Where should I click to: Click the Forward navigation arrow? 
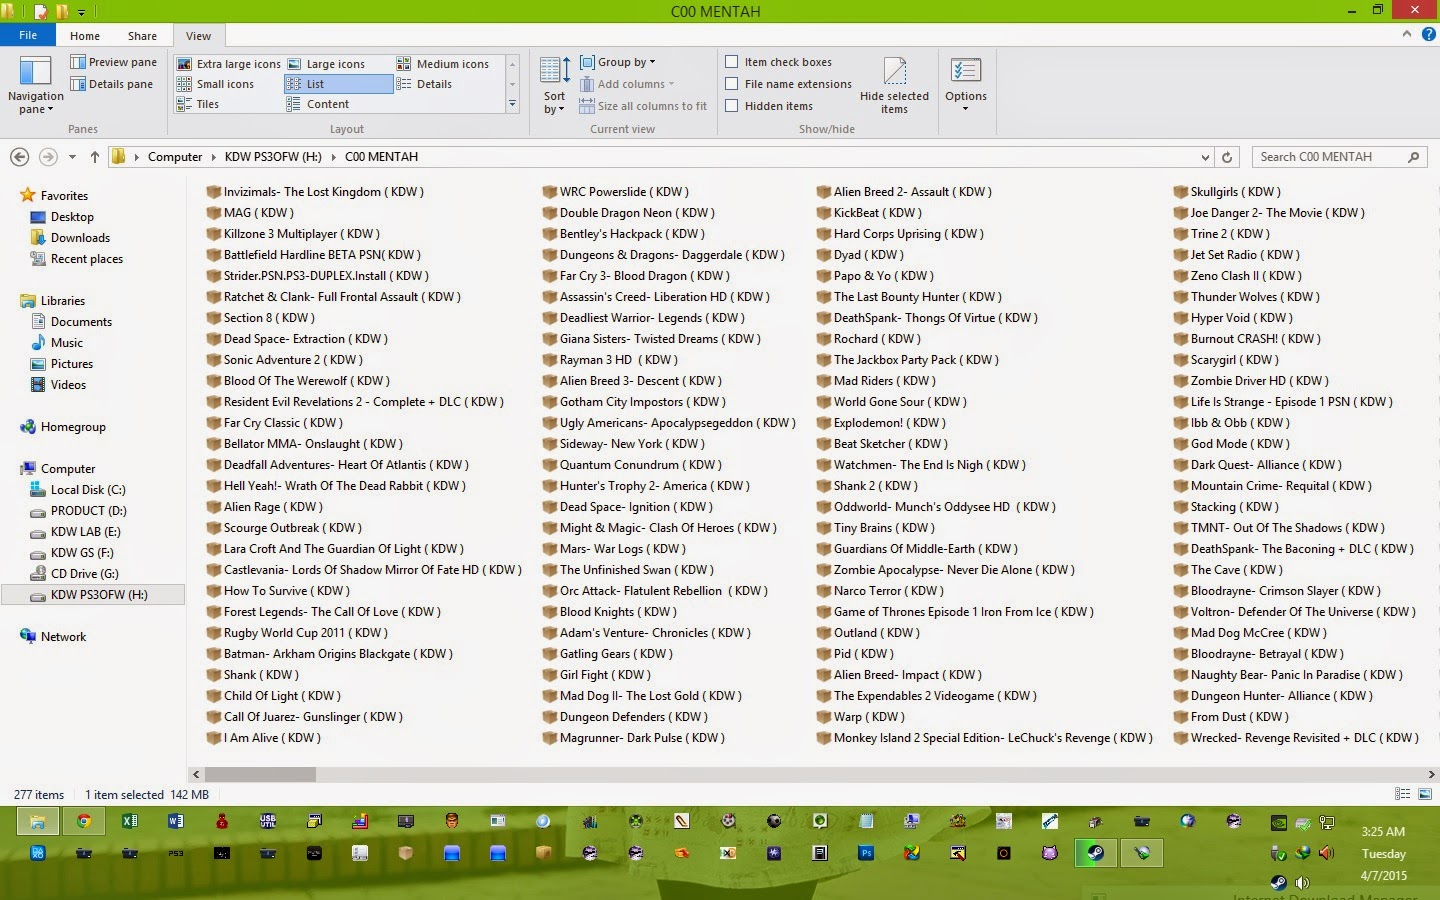point(47,157)
